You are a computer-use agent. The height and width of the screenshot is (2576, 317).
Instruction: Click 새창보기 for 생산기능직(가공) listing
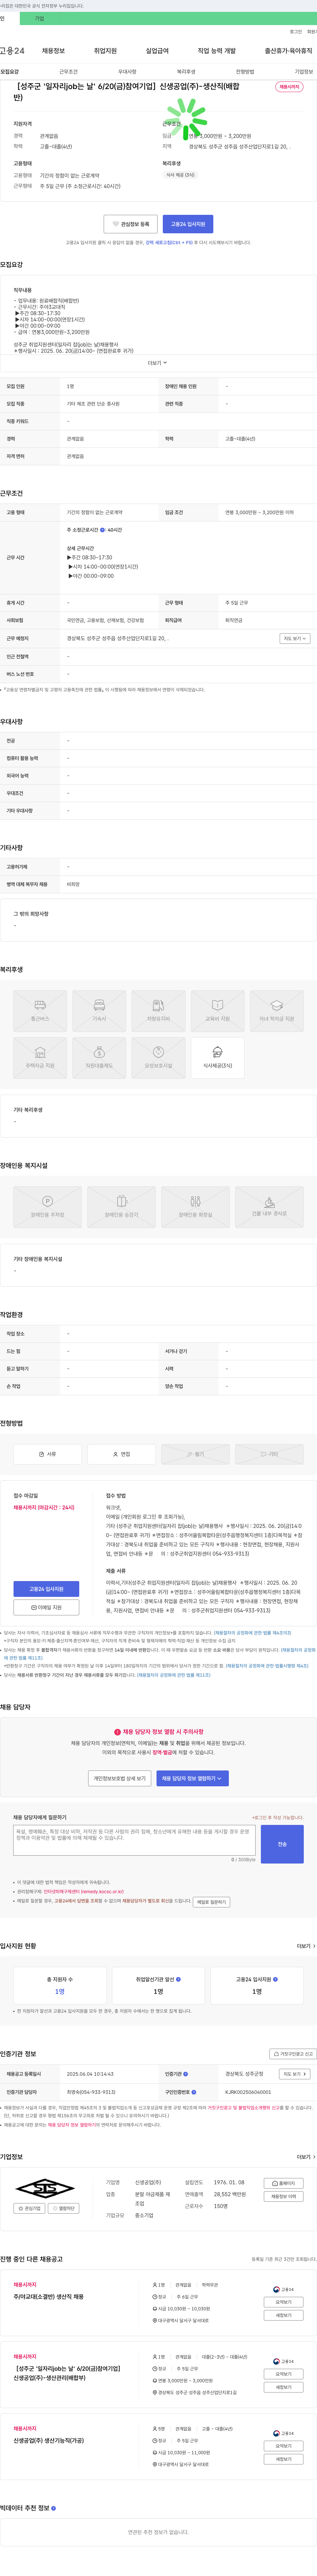(x=284, y=2459)
